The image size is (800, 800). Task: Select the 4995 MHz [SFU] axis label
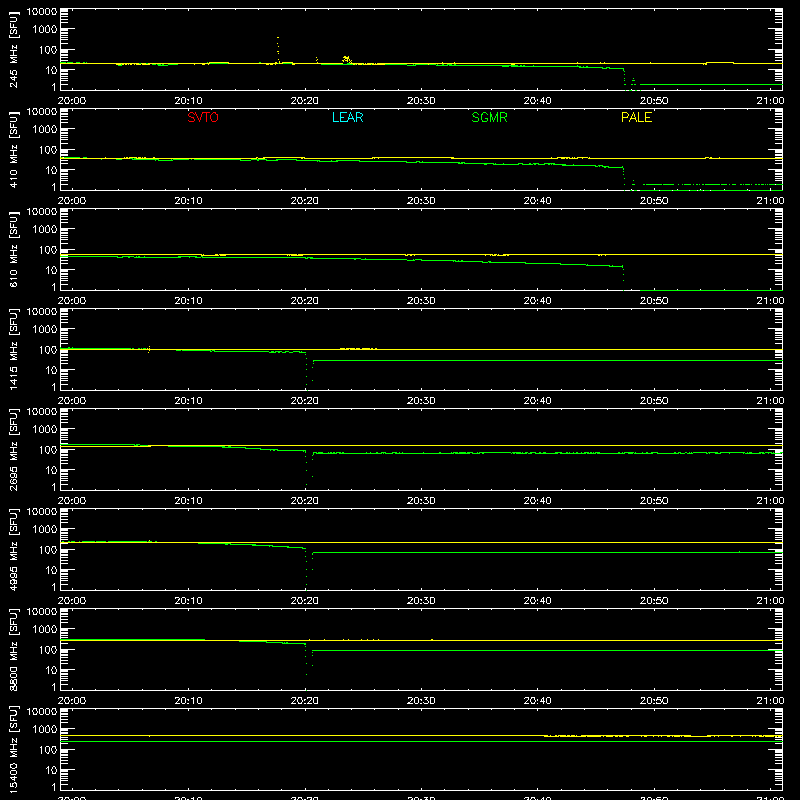[x=13, y=549]
